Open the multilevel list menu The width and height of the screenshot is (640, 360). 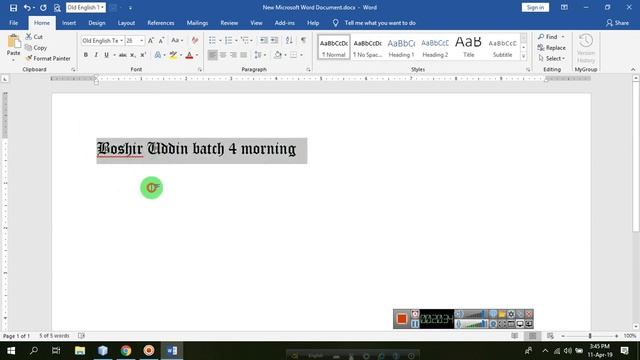246,40
